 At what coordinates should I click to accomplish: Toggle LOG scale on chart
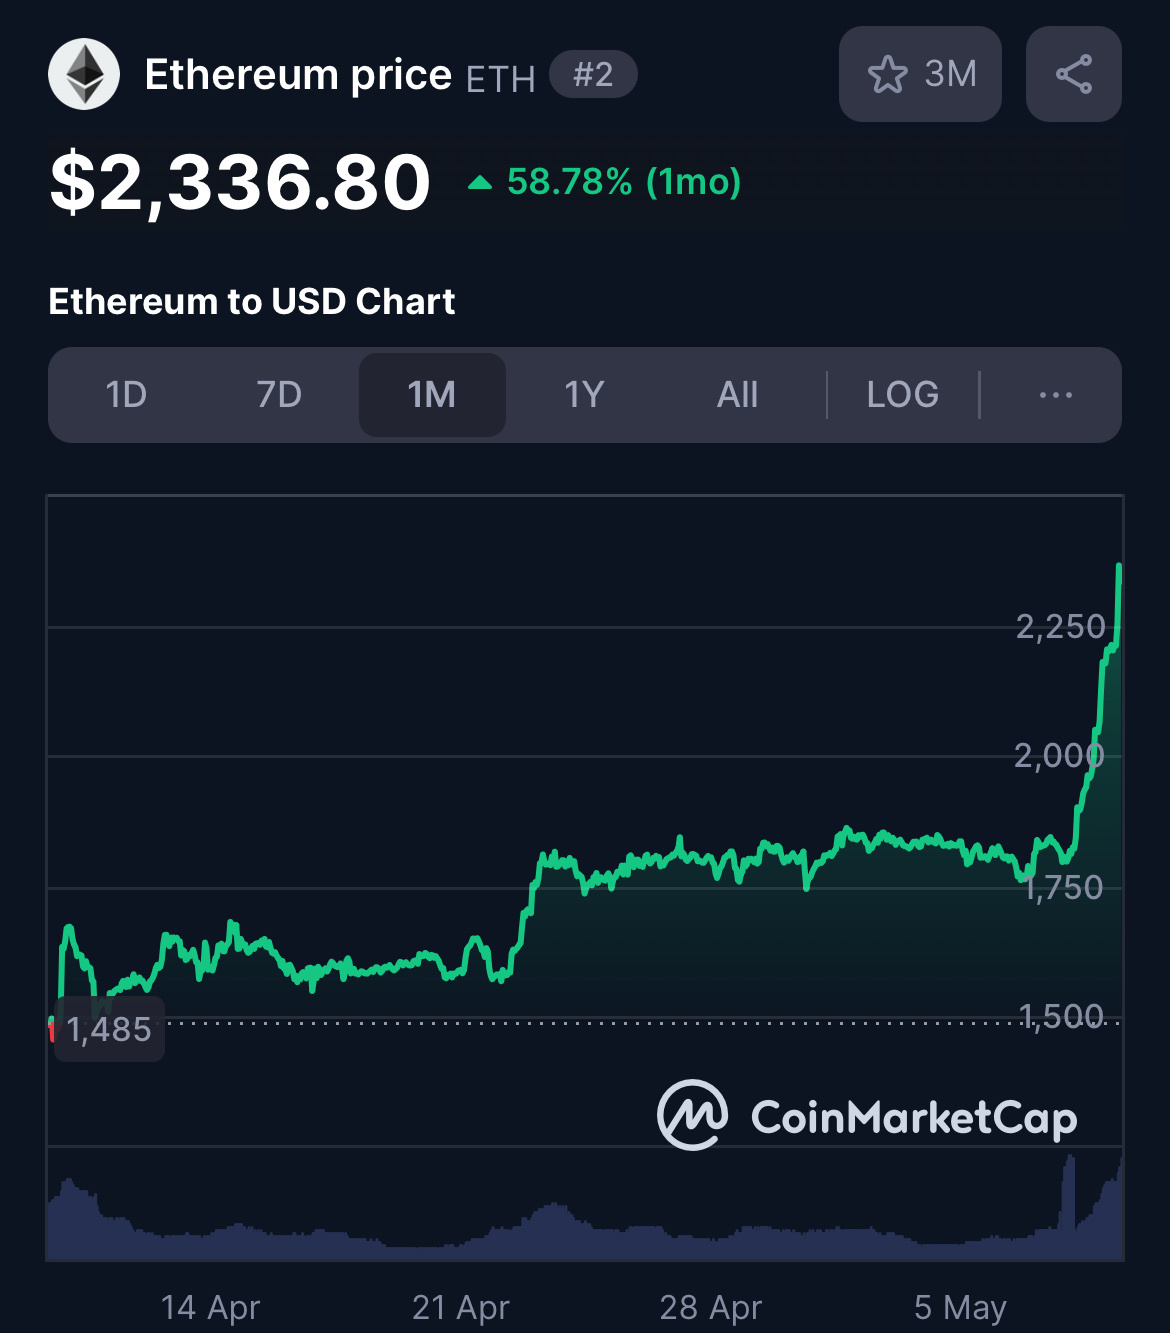pos(902,395)
